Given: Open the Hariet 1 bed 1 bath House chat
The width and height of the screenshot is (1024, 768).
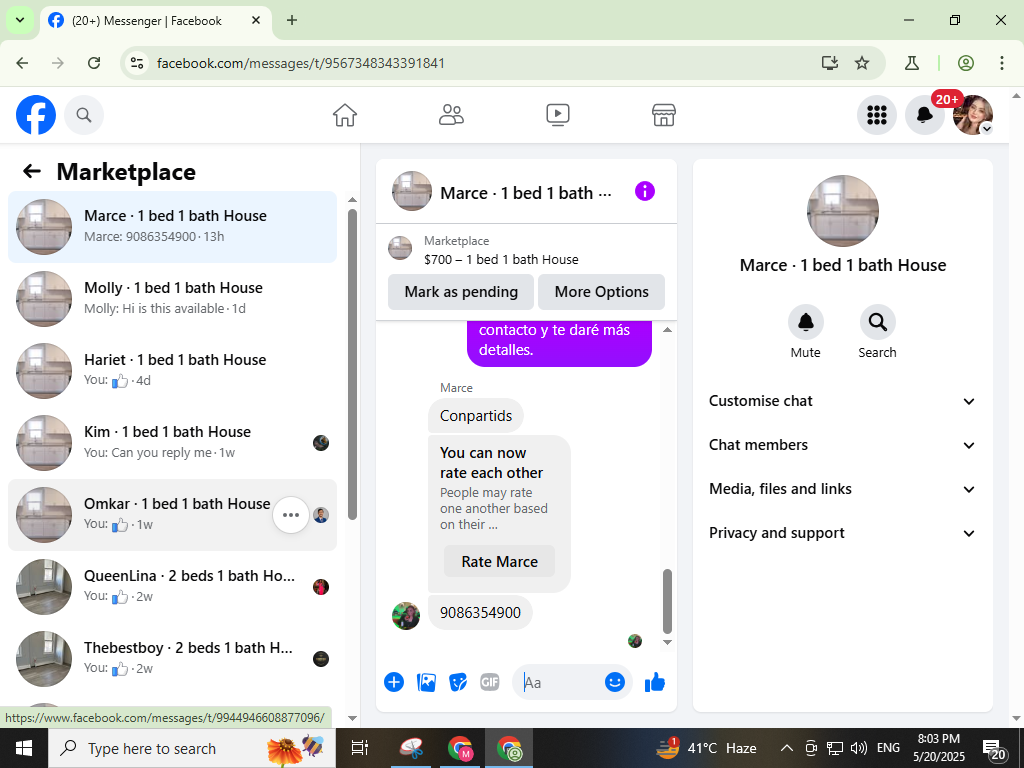Looking at the screenshot, I should click(x=172, y=370).
